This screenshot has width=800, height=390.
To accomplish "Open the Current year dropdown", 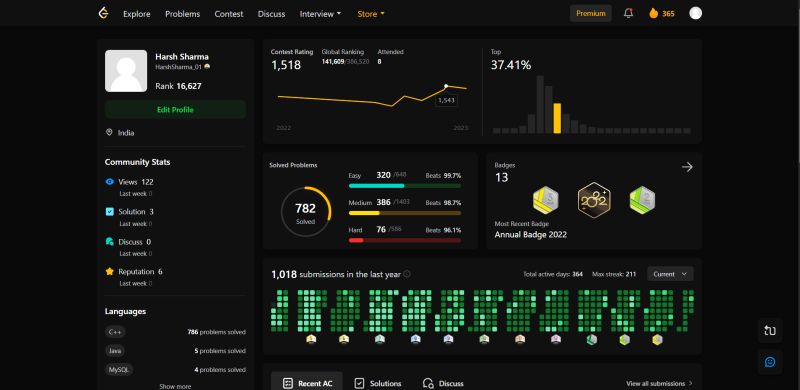I will tap(670, 274).
